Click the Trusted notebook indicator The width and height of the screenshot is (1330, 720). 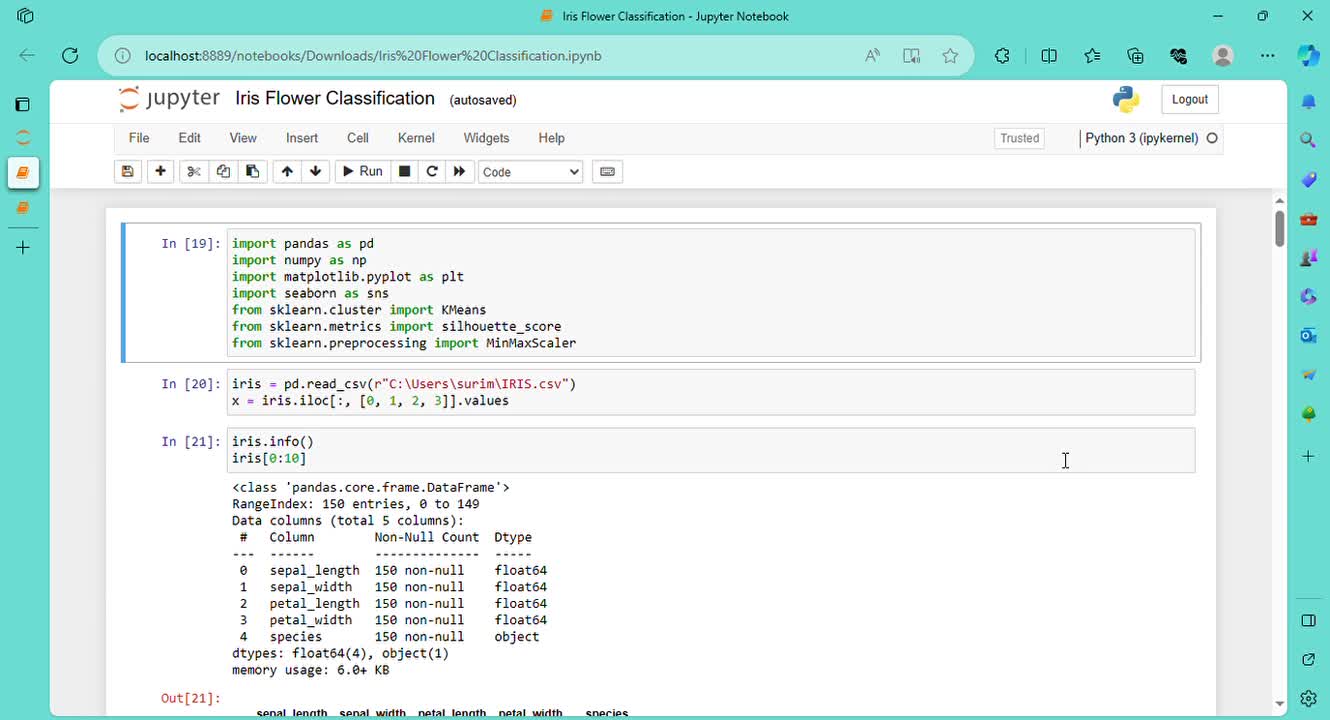tap(1020, 138)
